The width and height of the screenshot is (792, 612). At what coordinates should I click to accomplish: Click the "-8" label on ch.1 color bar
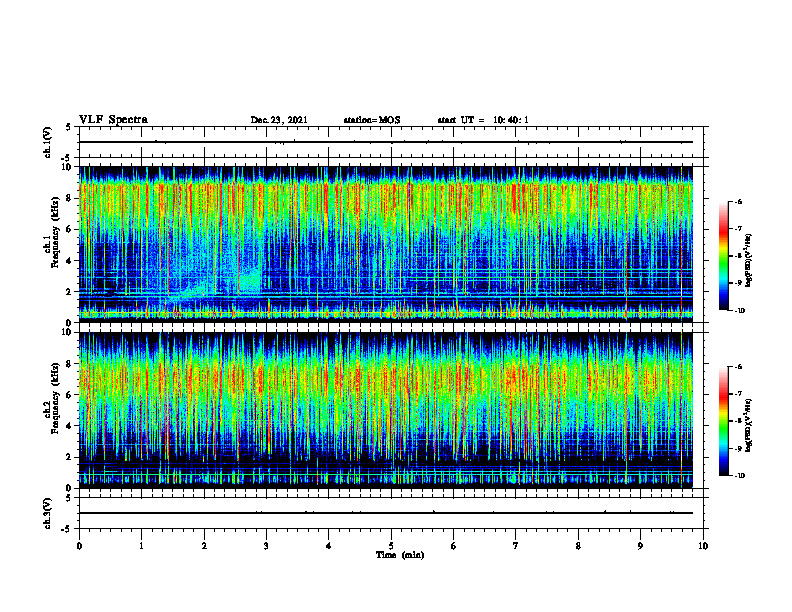[738, 256]
